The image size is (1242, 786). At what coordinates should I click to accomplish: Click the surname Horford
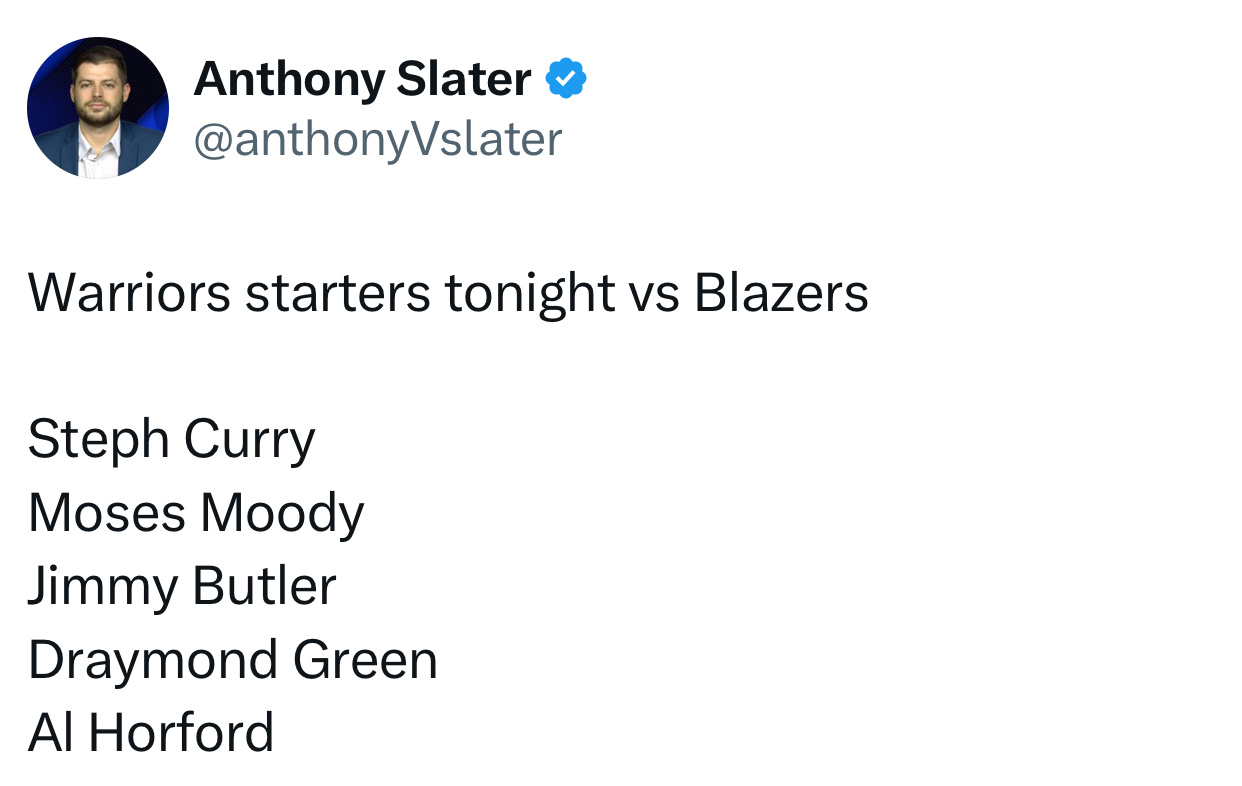tap(181, 733)
